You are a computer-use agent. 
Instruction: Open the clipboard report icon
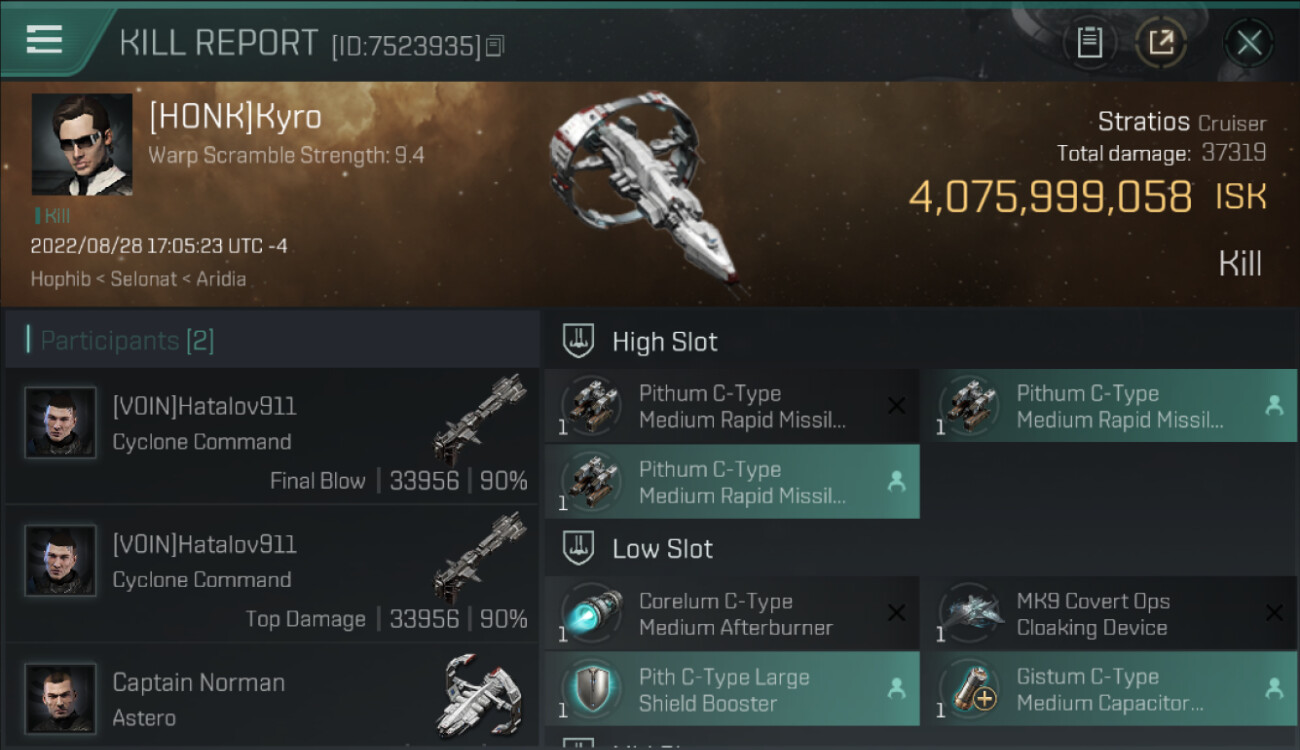click(x=1089, y=42)
